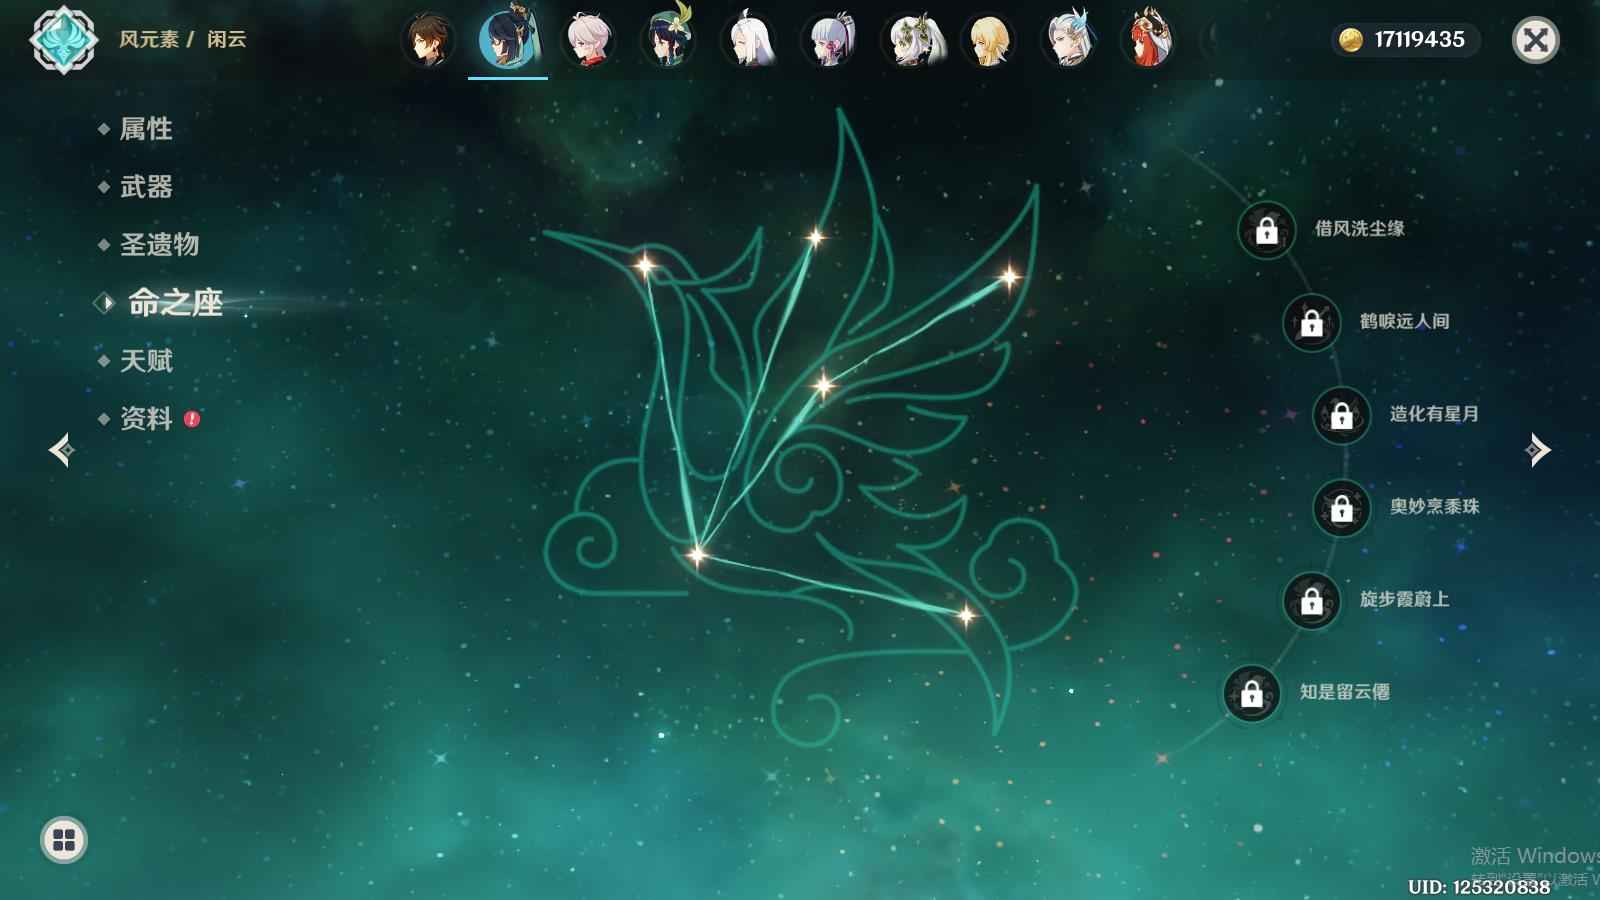Click the label 旋步霞蔚上
Image resolution: width=1600 pixels, height=900 pixels.
tap(1404, 599)
